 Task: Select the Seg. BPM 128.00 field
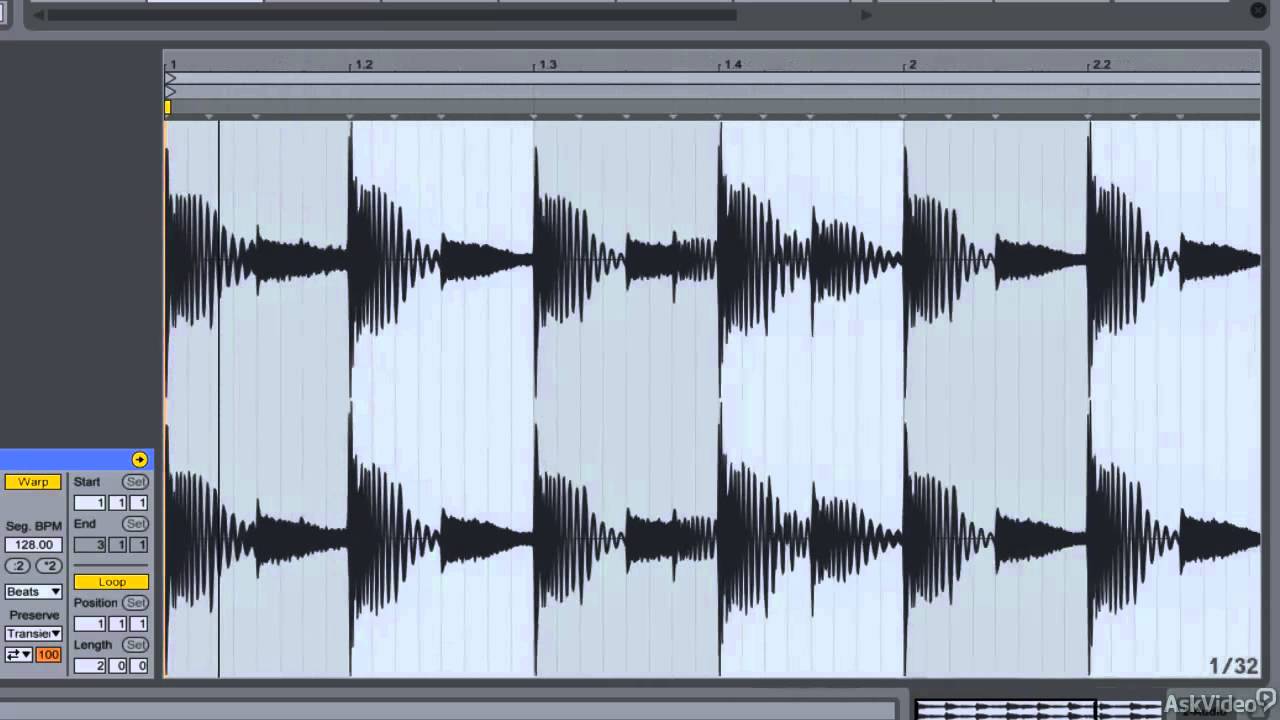point(33,545)
